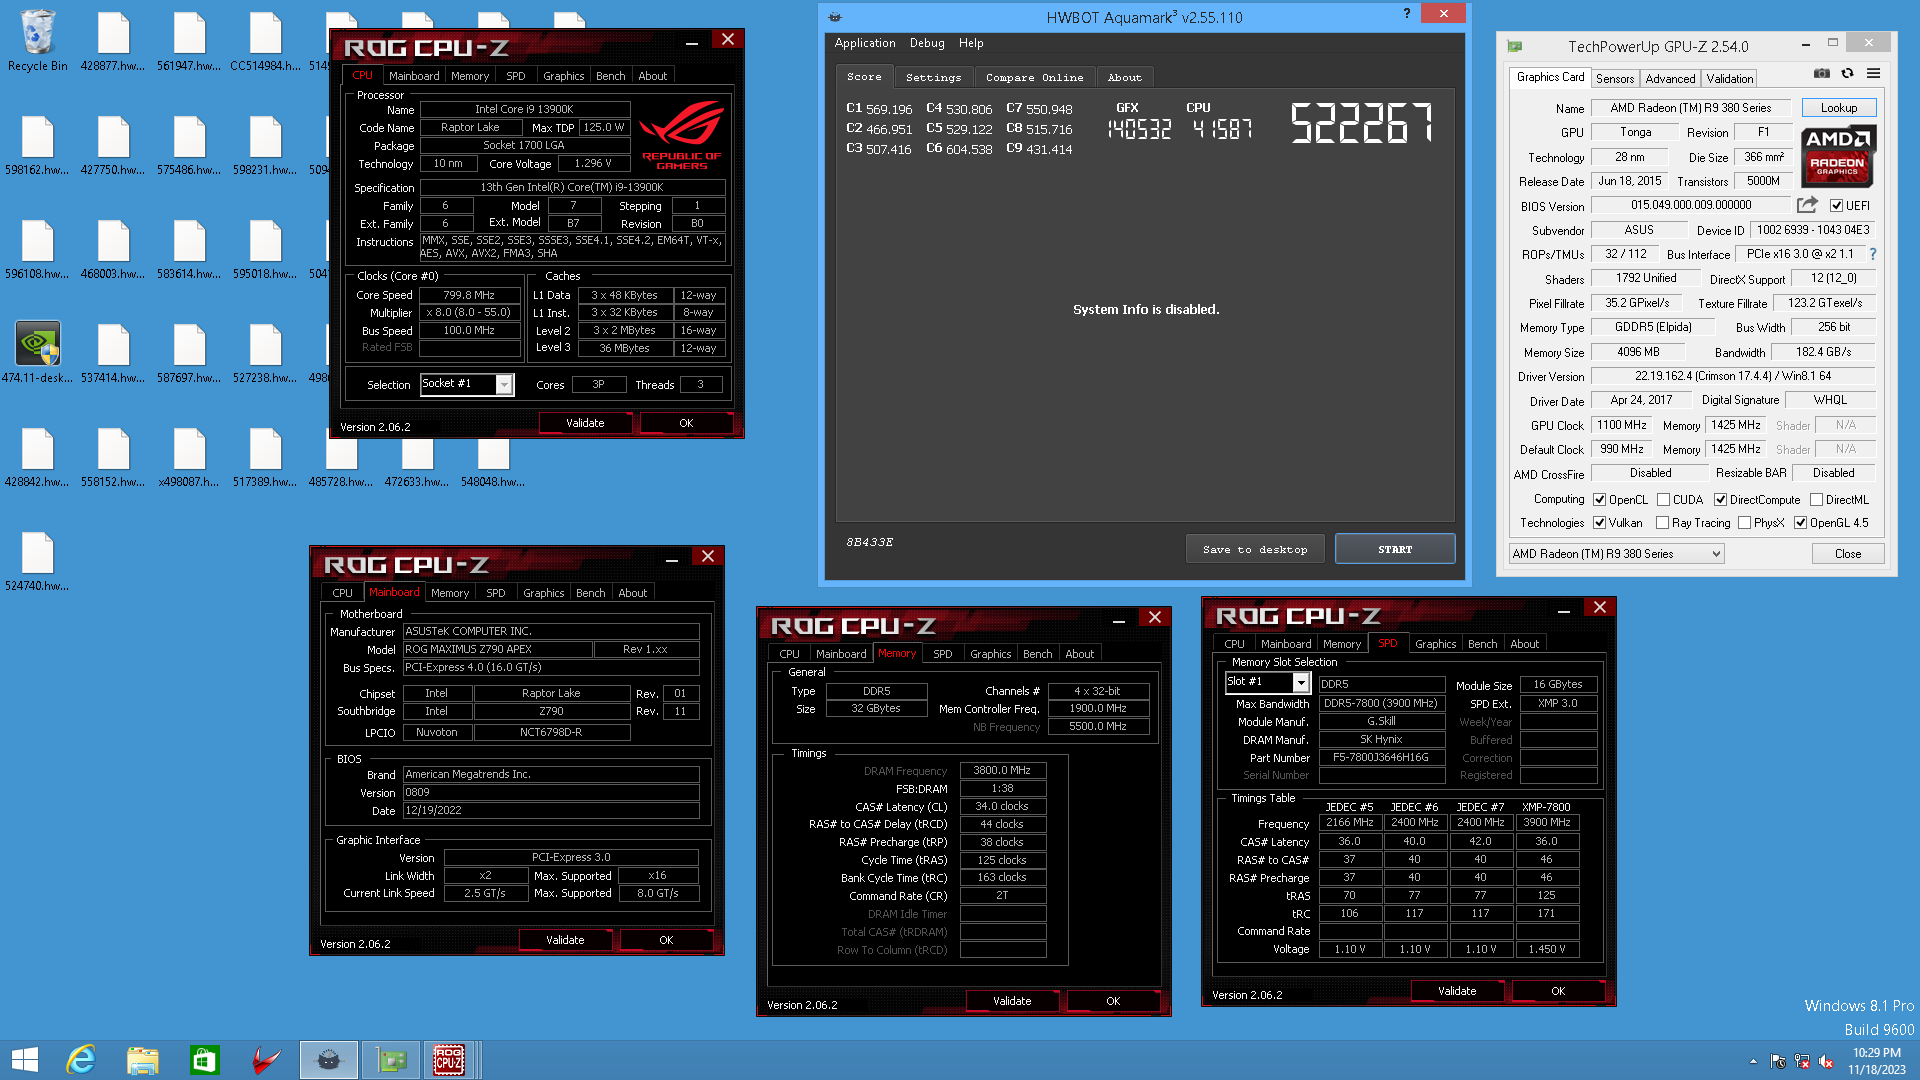
Task: Toggle the CUDA checkbox
Action: click(x=1663, y=500)
